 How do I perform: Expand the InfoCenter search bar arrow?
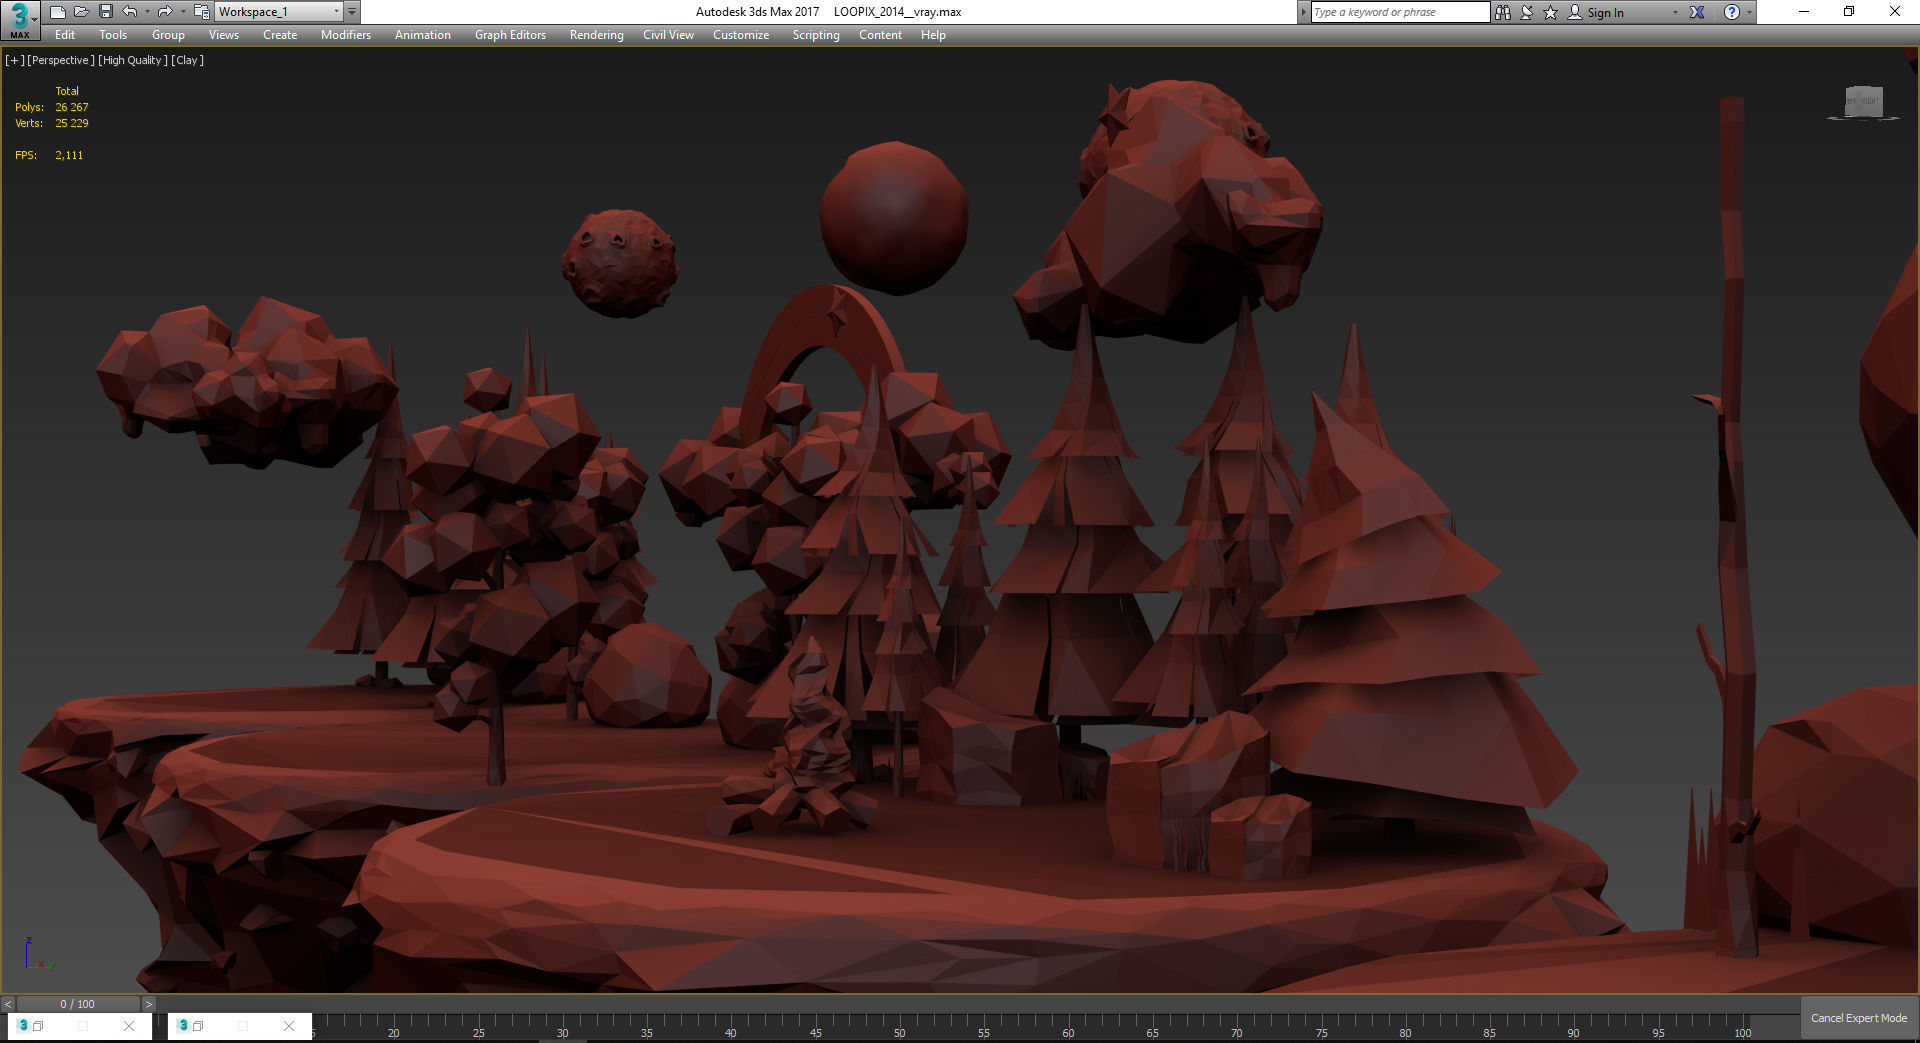[x=1303, y=12]
